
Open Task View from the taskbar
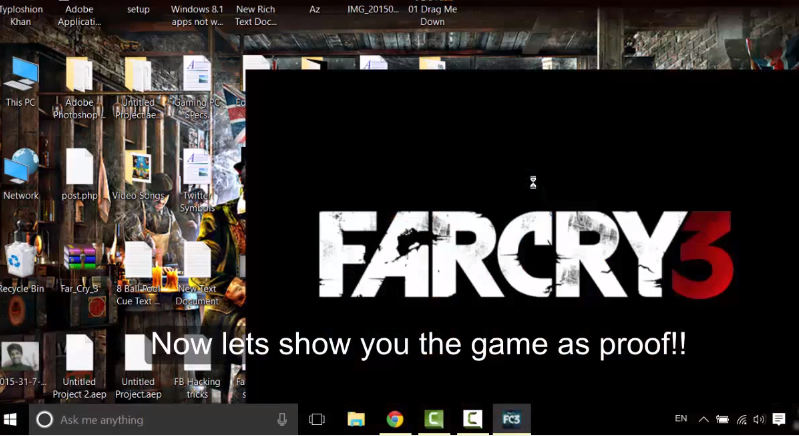click(317, 420)
